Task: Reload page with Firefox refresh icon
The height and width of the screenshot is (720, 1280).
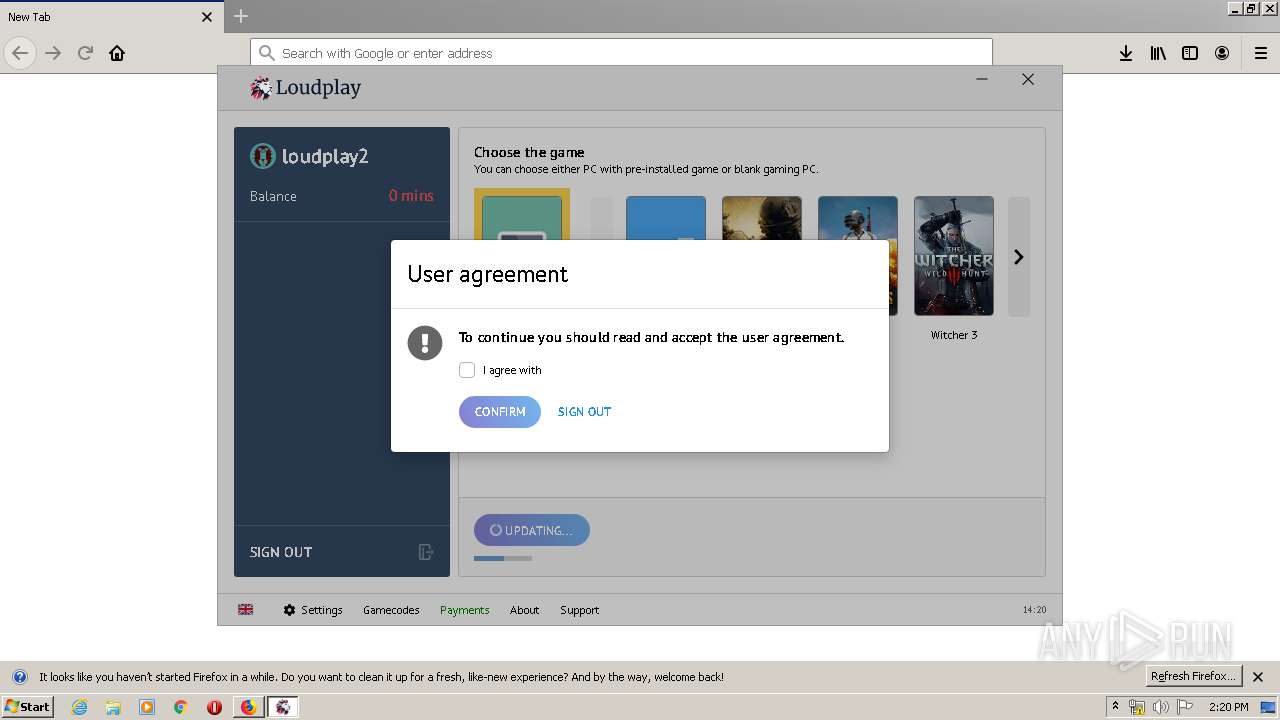Action: tap(85, 53)
